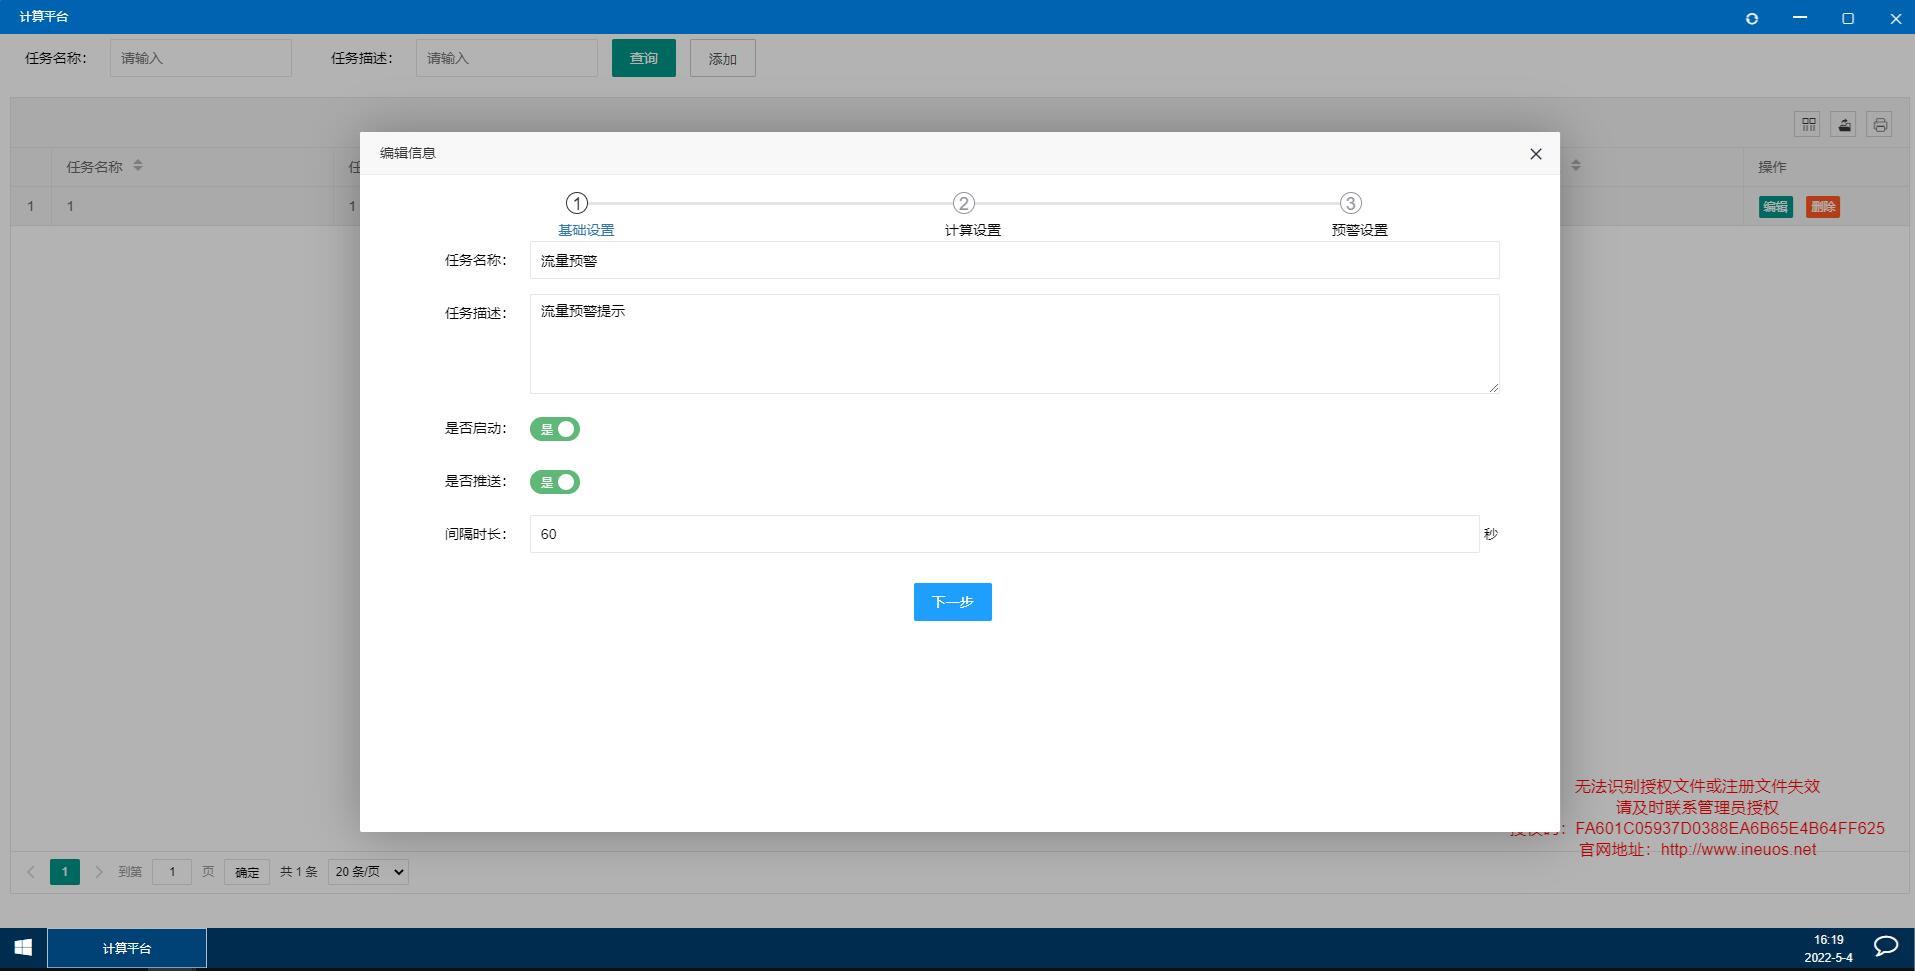The image size is (1915, 971).
Task: Open the 20 条/页 page size dropdown
Action: click(368, 872)
